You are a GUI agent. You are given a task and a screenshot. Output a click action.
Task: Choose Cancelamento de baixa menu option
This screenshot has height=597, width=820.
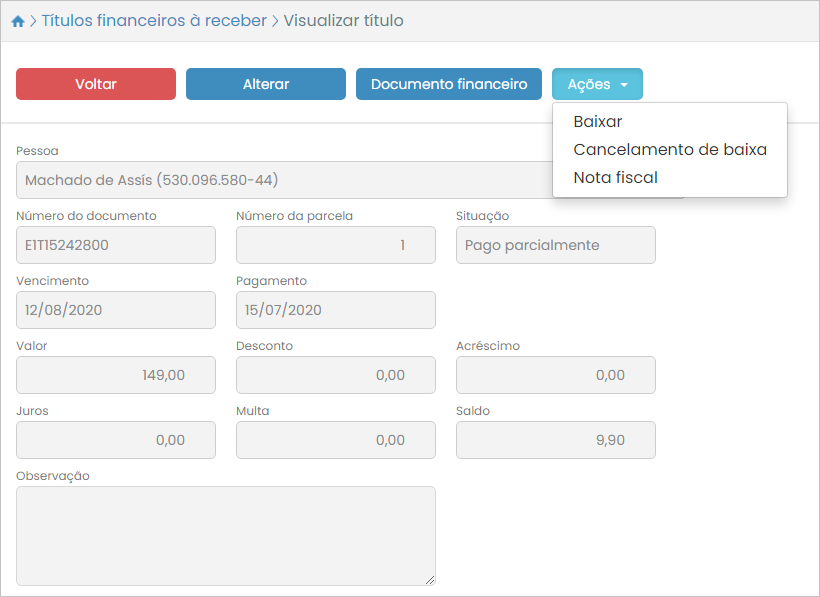[x=669, y=150]
